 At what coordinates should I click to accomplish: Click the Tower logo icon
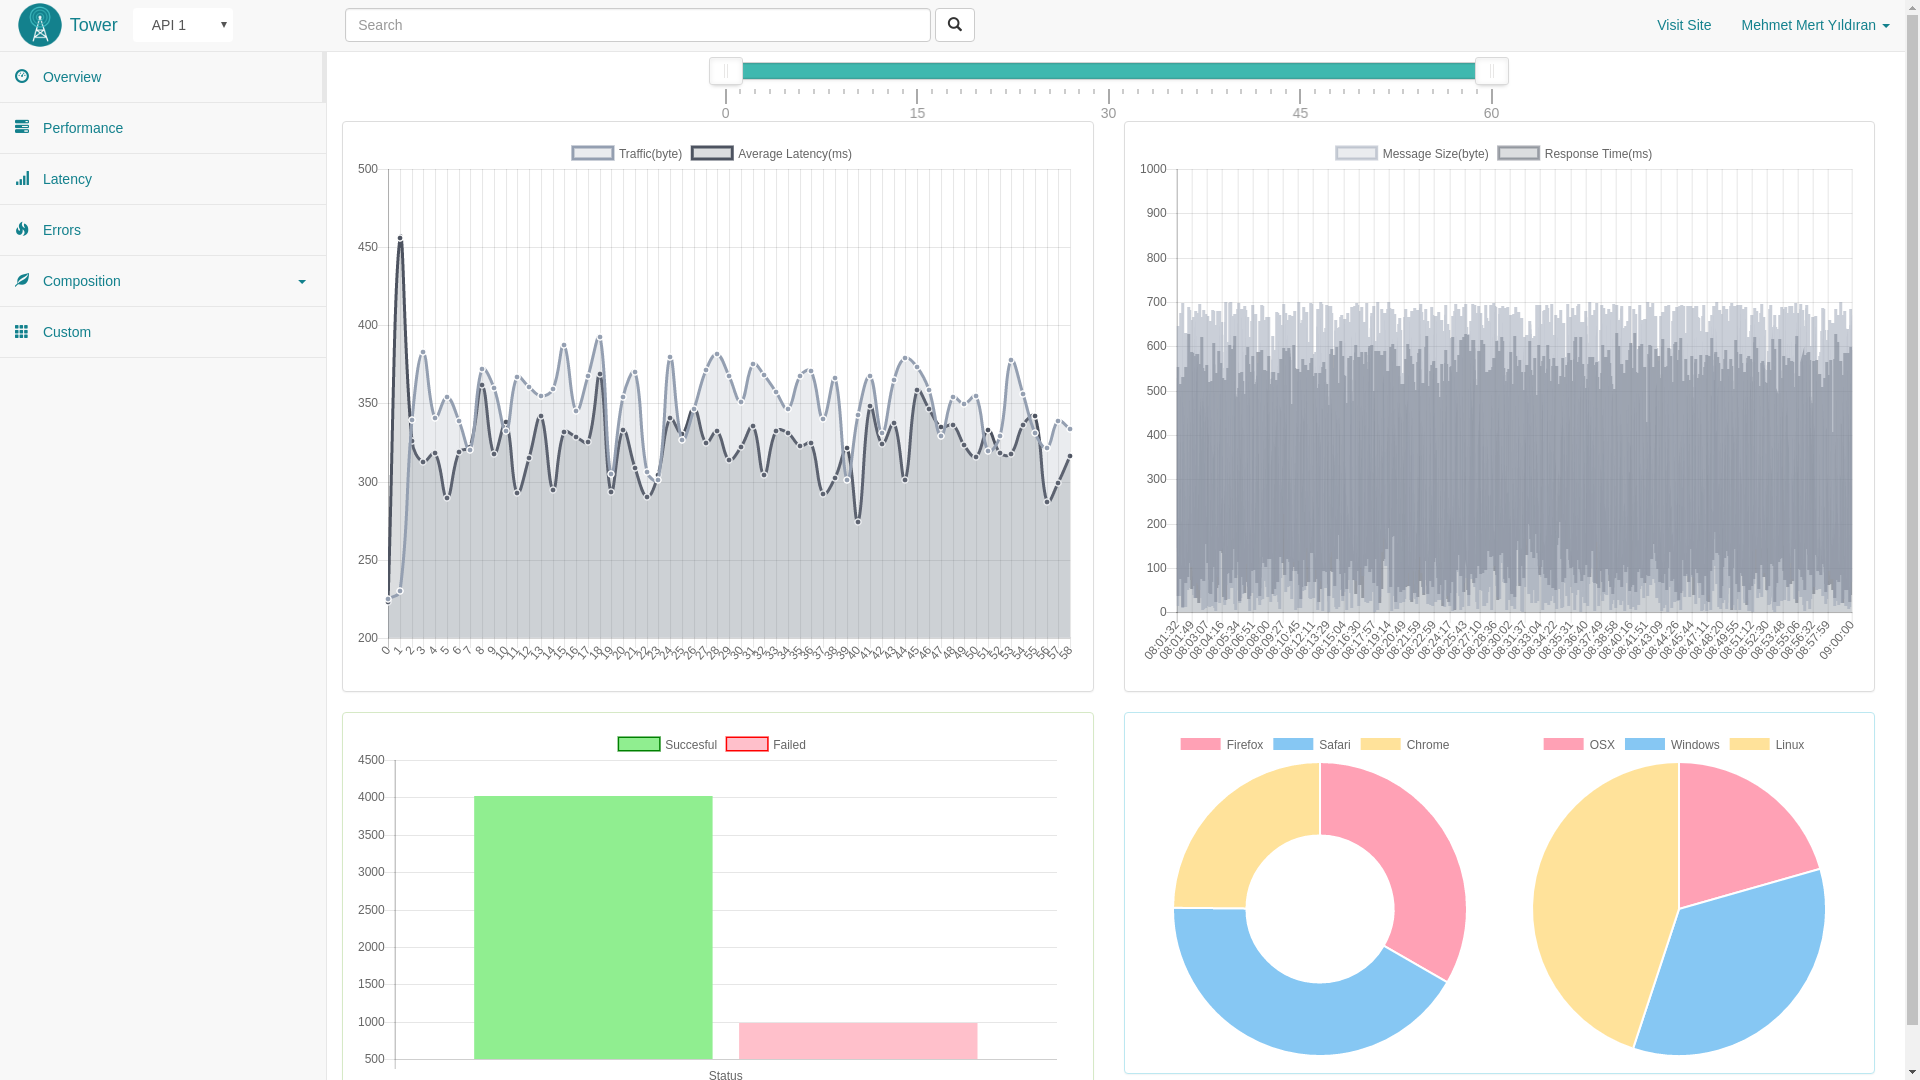pyautogui.click(x=40, y=25)
